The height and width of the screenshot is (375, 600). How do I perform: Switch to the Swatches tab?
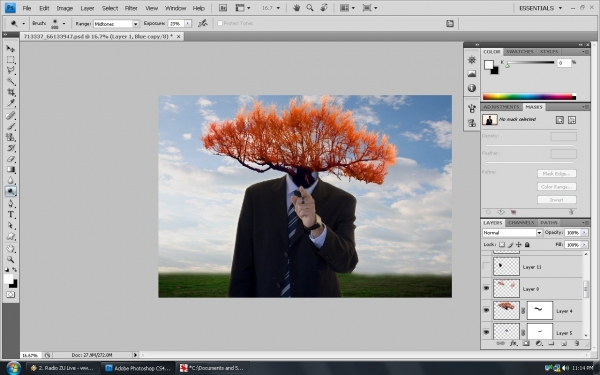pyautogui.click(x=520, y=52)
